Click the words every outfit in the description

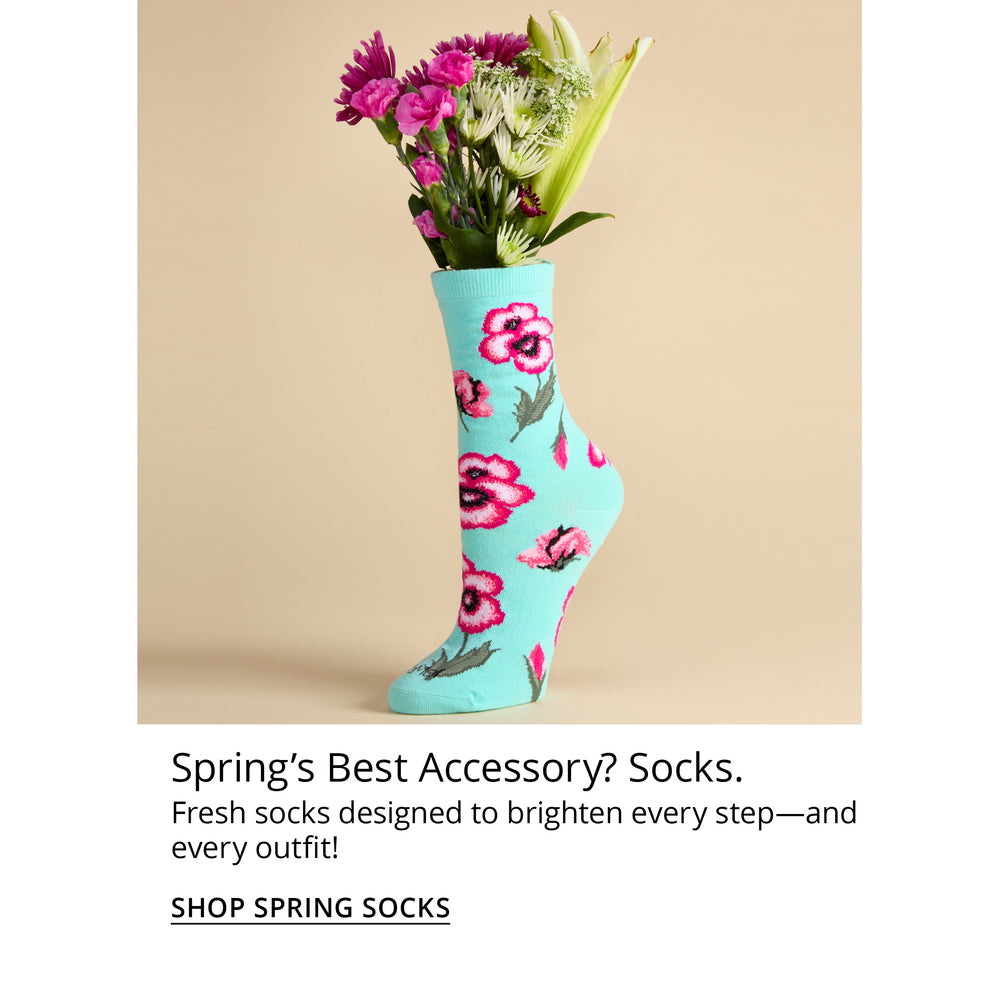(254, 848)
